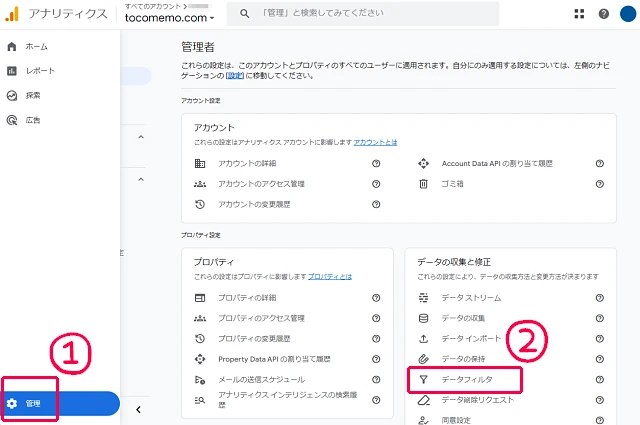Show help for プロパティの詳細
640x425 pixels.
click(376, 298)
